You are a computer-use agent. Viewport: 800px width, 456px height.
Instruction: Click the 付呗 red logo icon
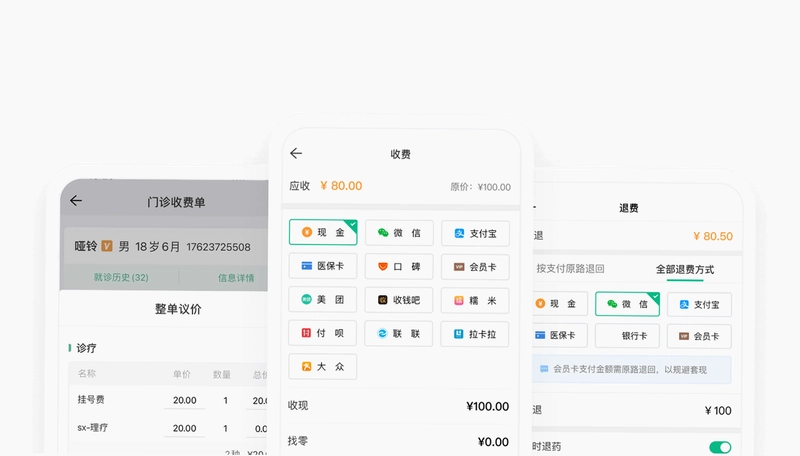pos(306,333)
